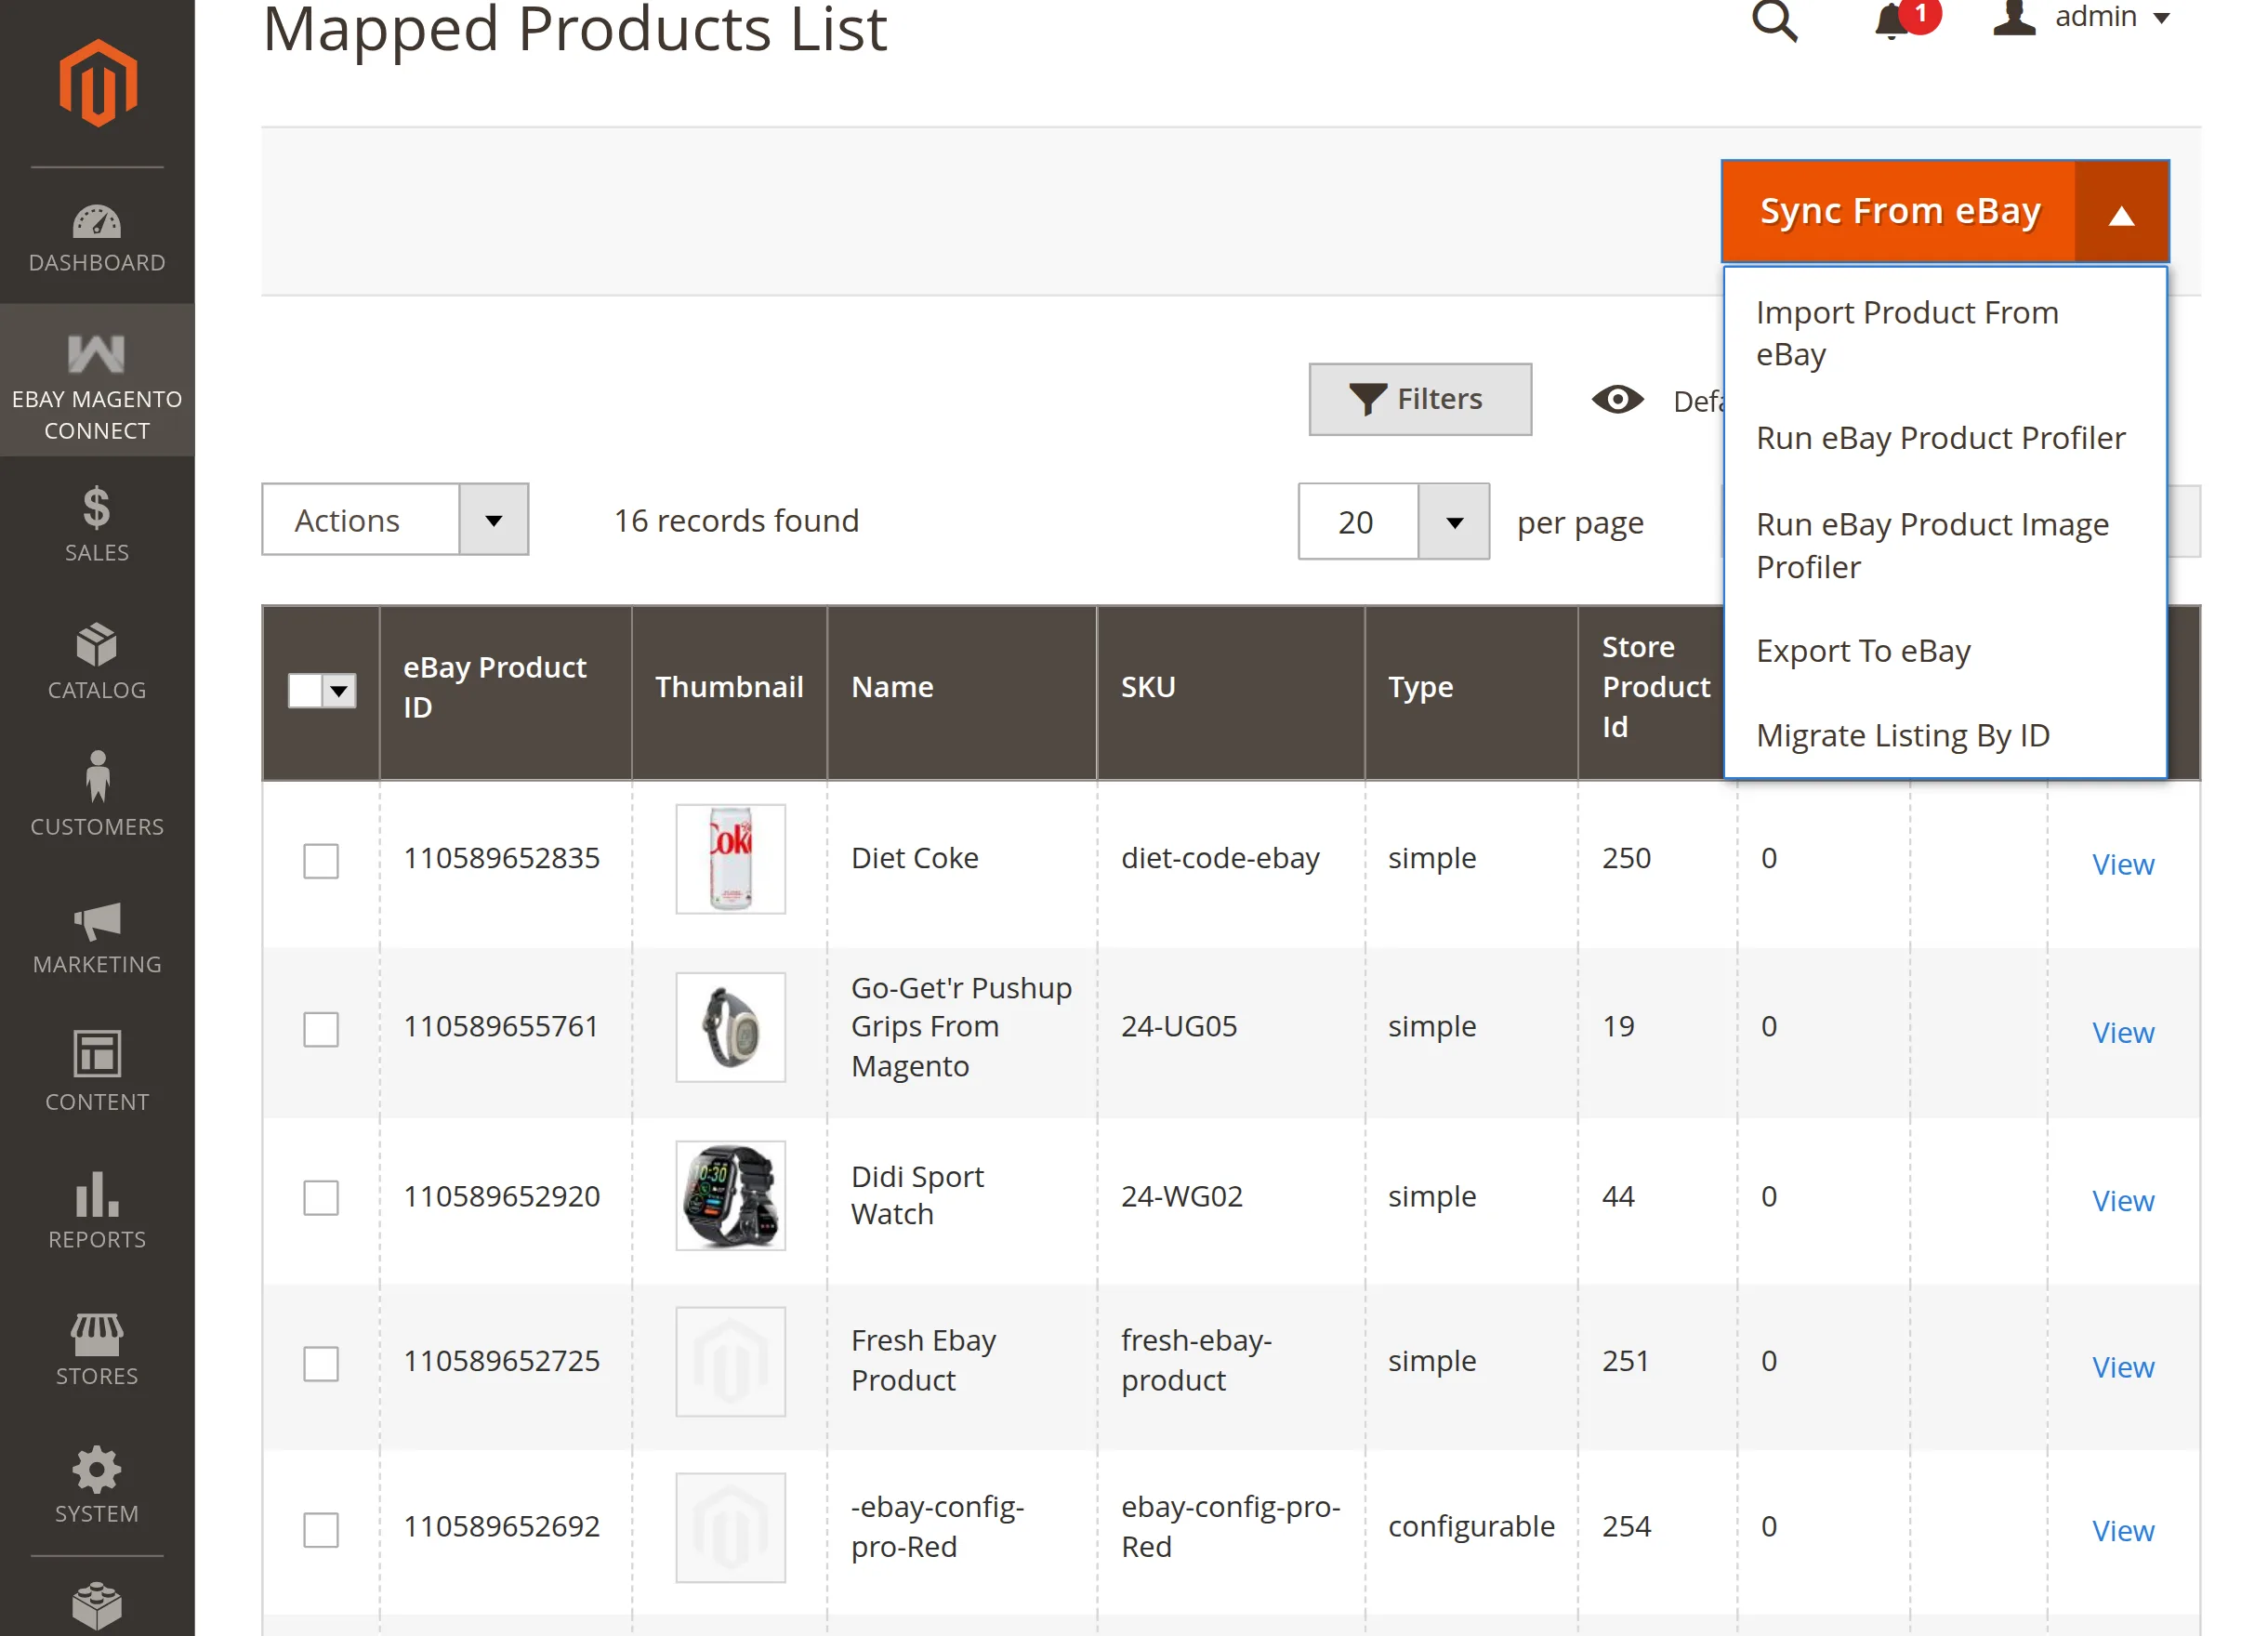This screenshot has width=2268, height=1636.
Task: Click View link for -ebay-config-pro-Red
Action: (x=2123, y=1530)
